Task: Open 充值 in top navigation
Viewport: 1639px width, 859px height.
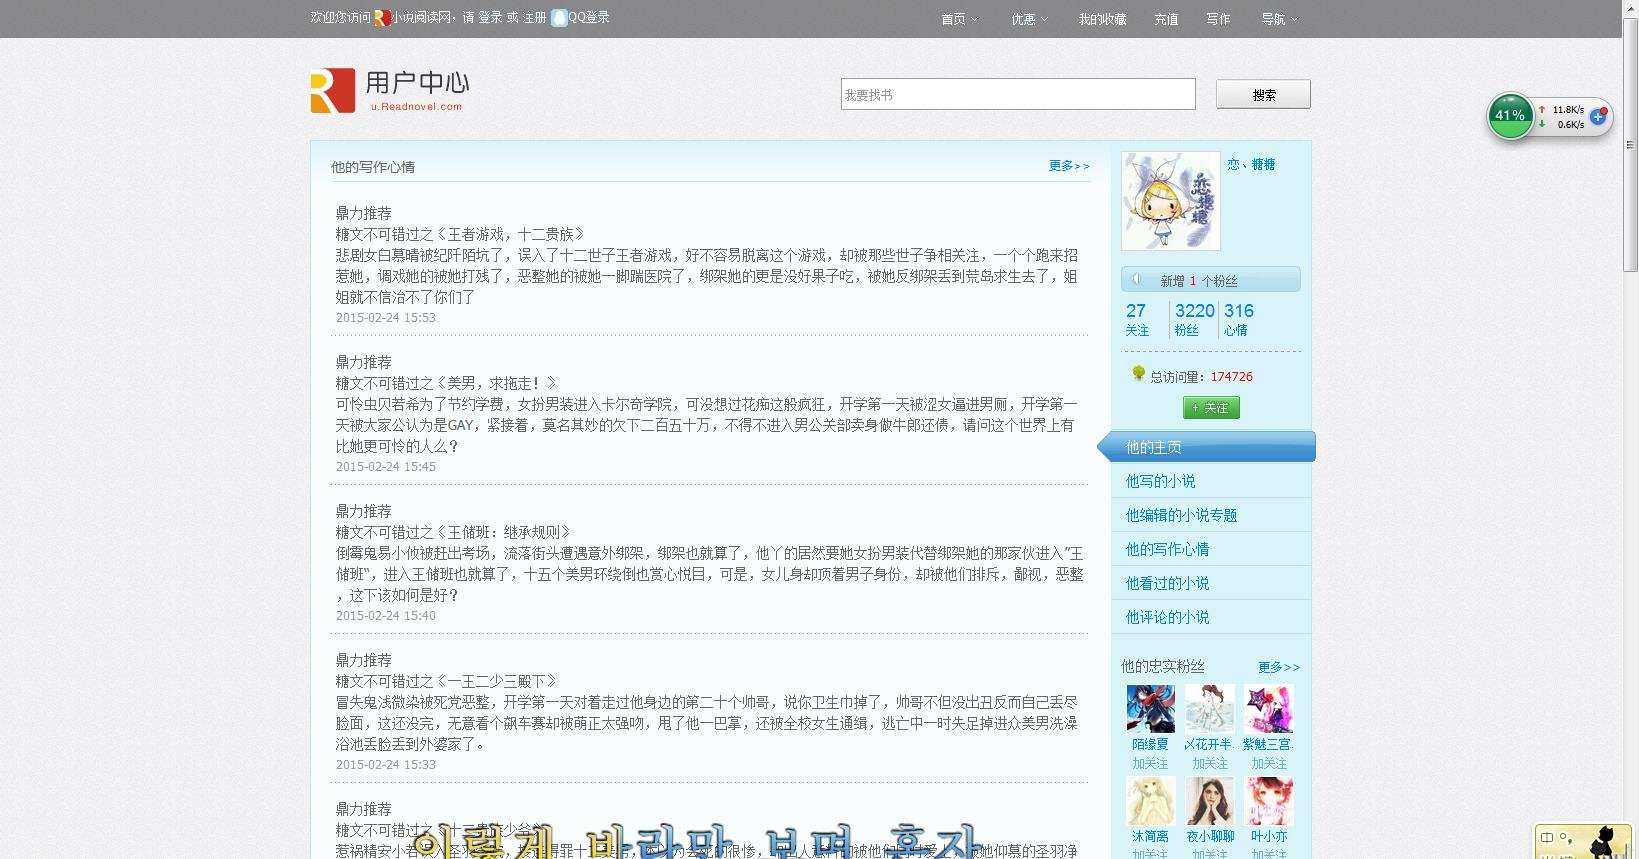Action: pyautogui.click(x=1166, y=19)
